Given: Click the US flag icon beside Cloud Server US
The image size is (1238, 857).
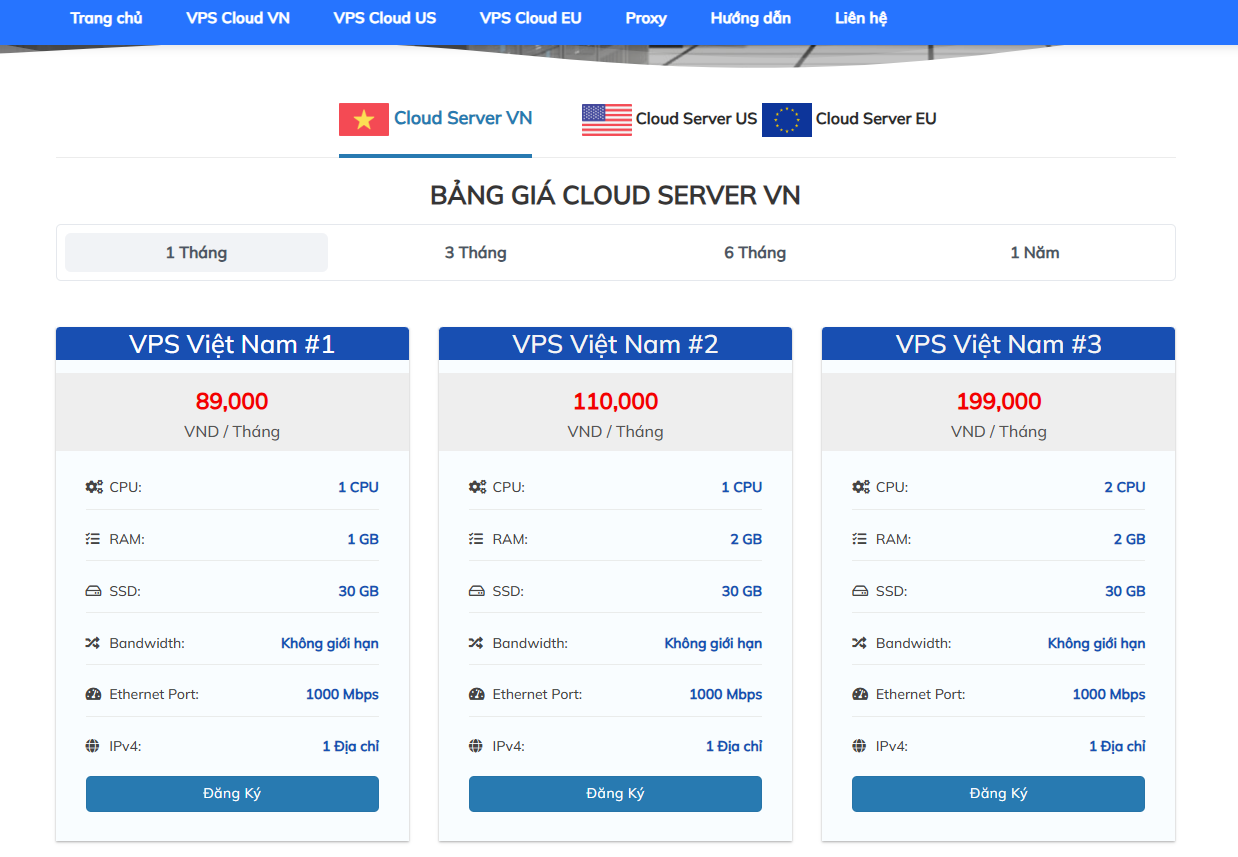Looking at the screenshot, I should point(606,118).
